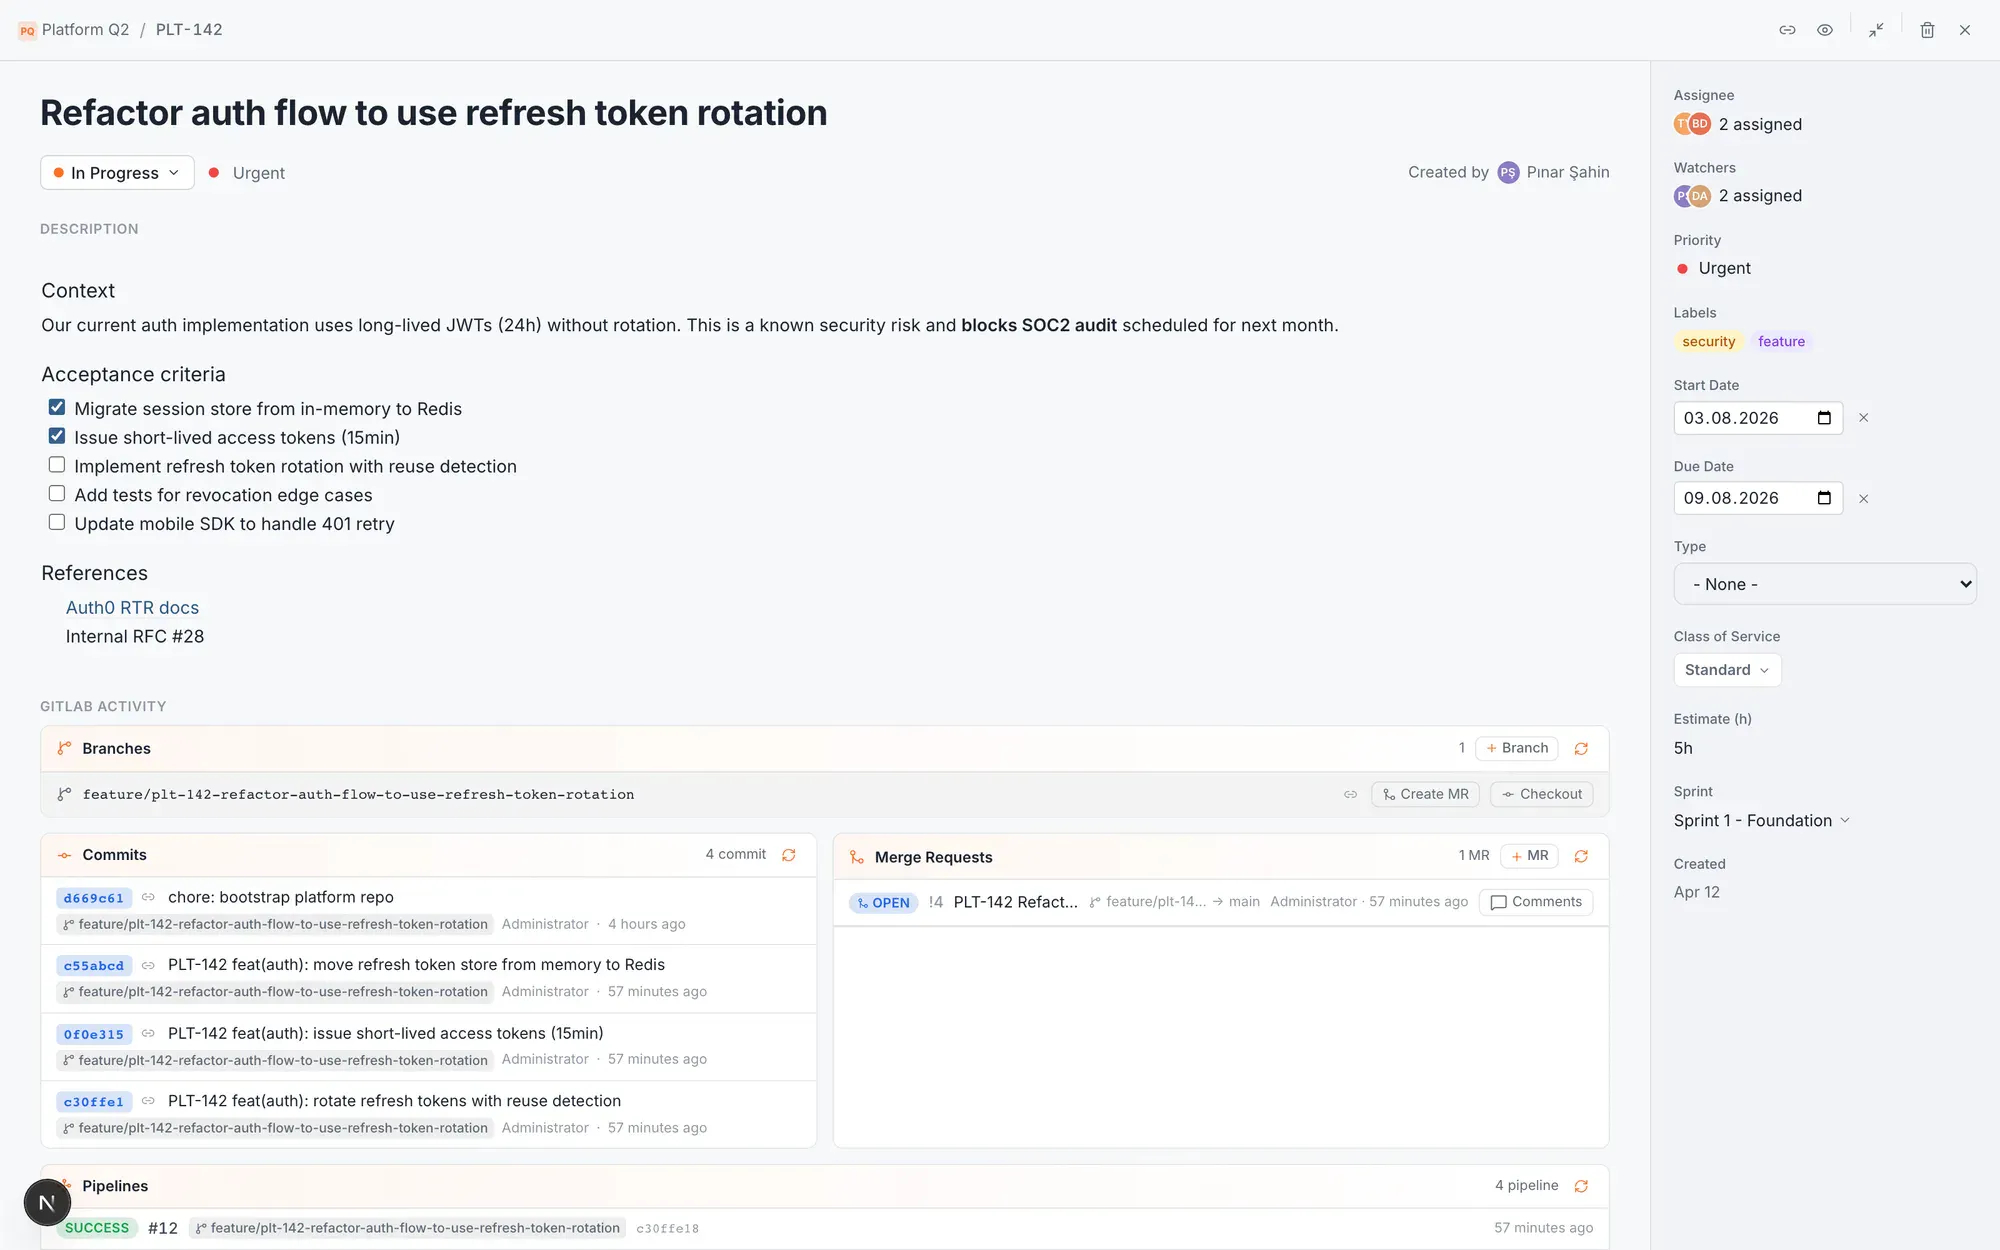
Task: Expand the Type select showing None
Action: point(1825,584)
